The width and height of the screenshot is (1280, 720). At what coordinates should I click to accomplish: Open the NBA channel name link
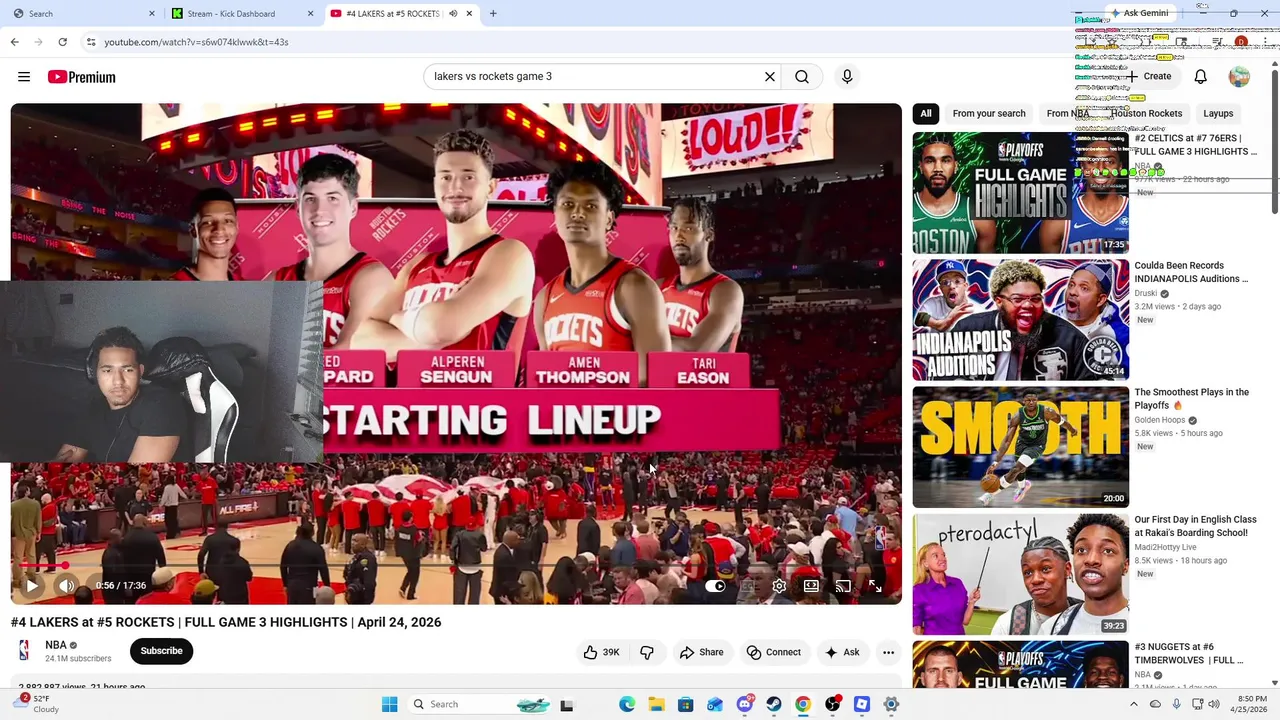click(56, 645)
